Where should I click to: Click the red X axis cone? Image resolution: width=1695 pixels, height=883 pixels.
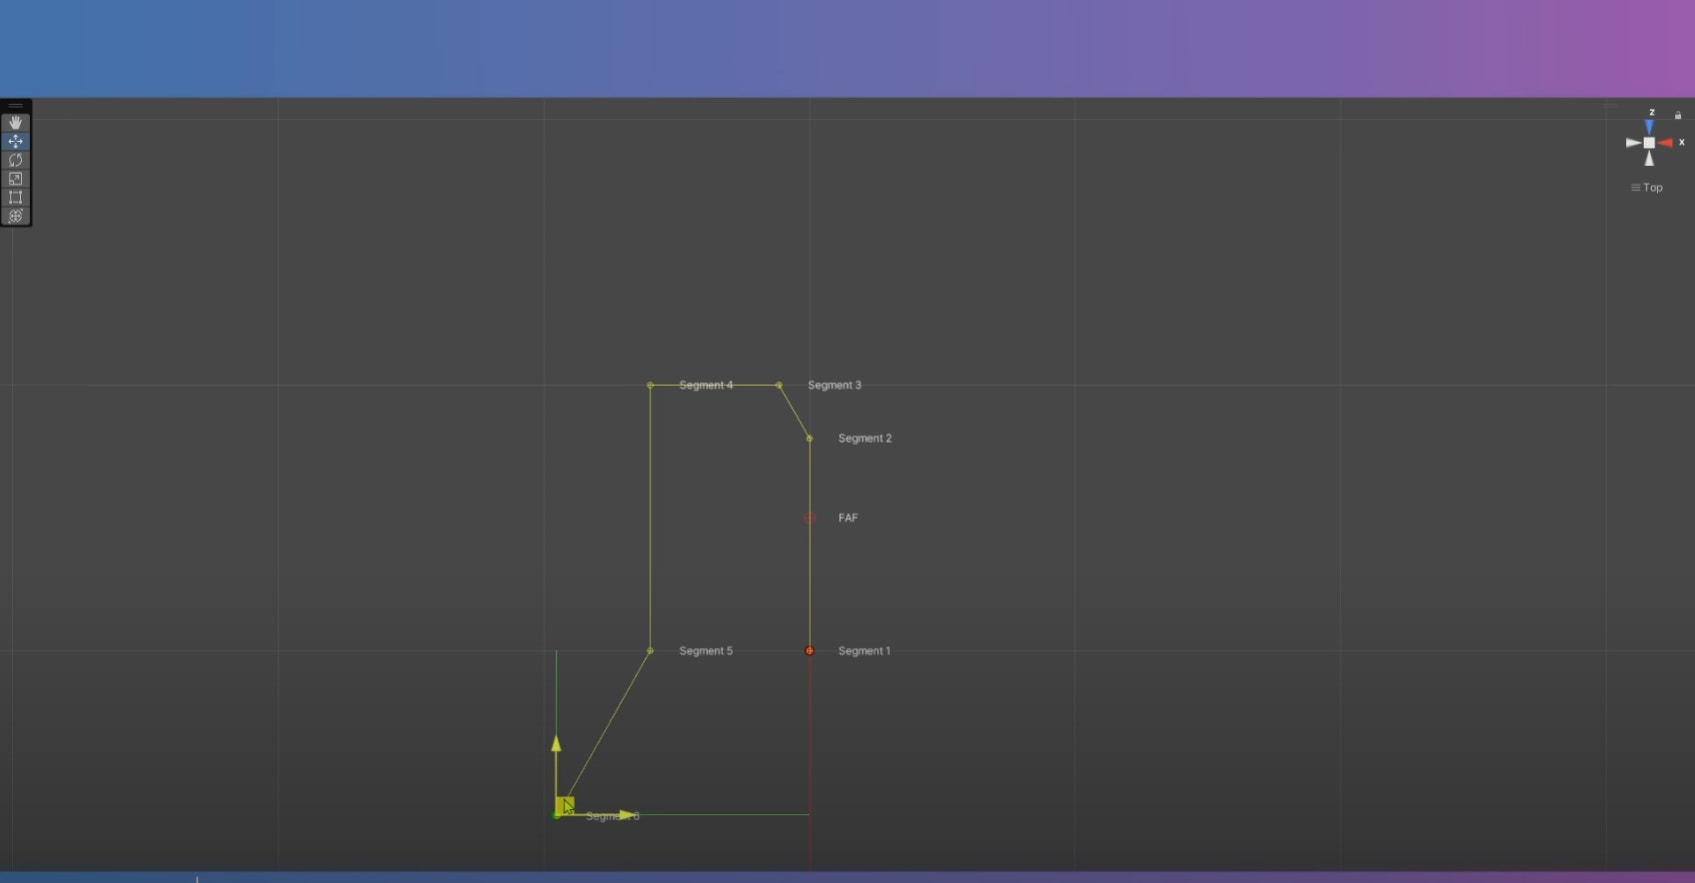(1665, 143)
